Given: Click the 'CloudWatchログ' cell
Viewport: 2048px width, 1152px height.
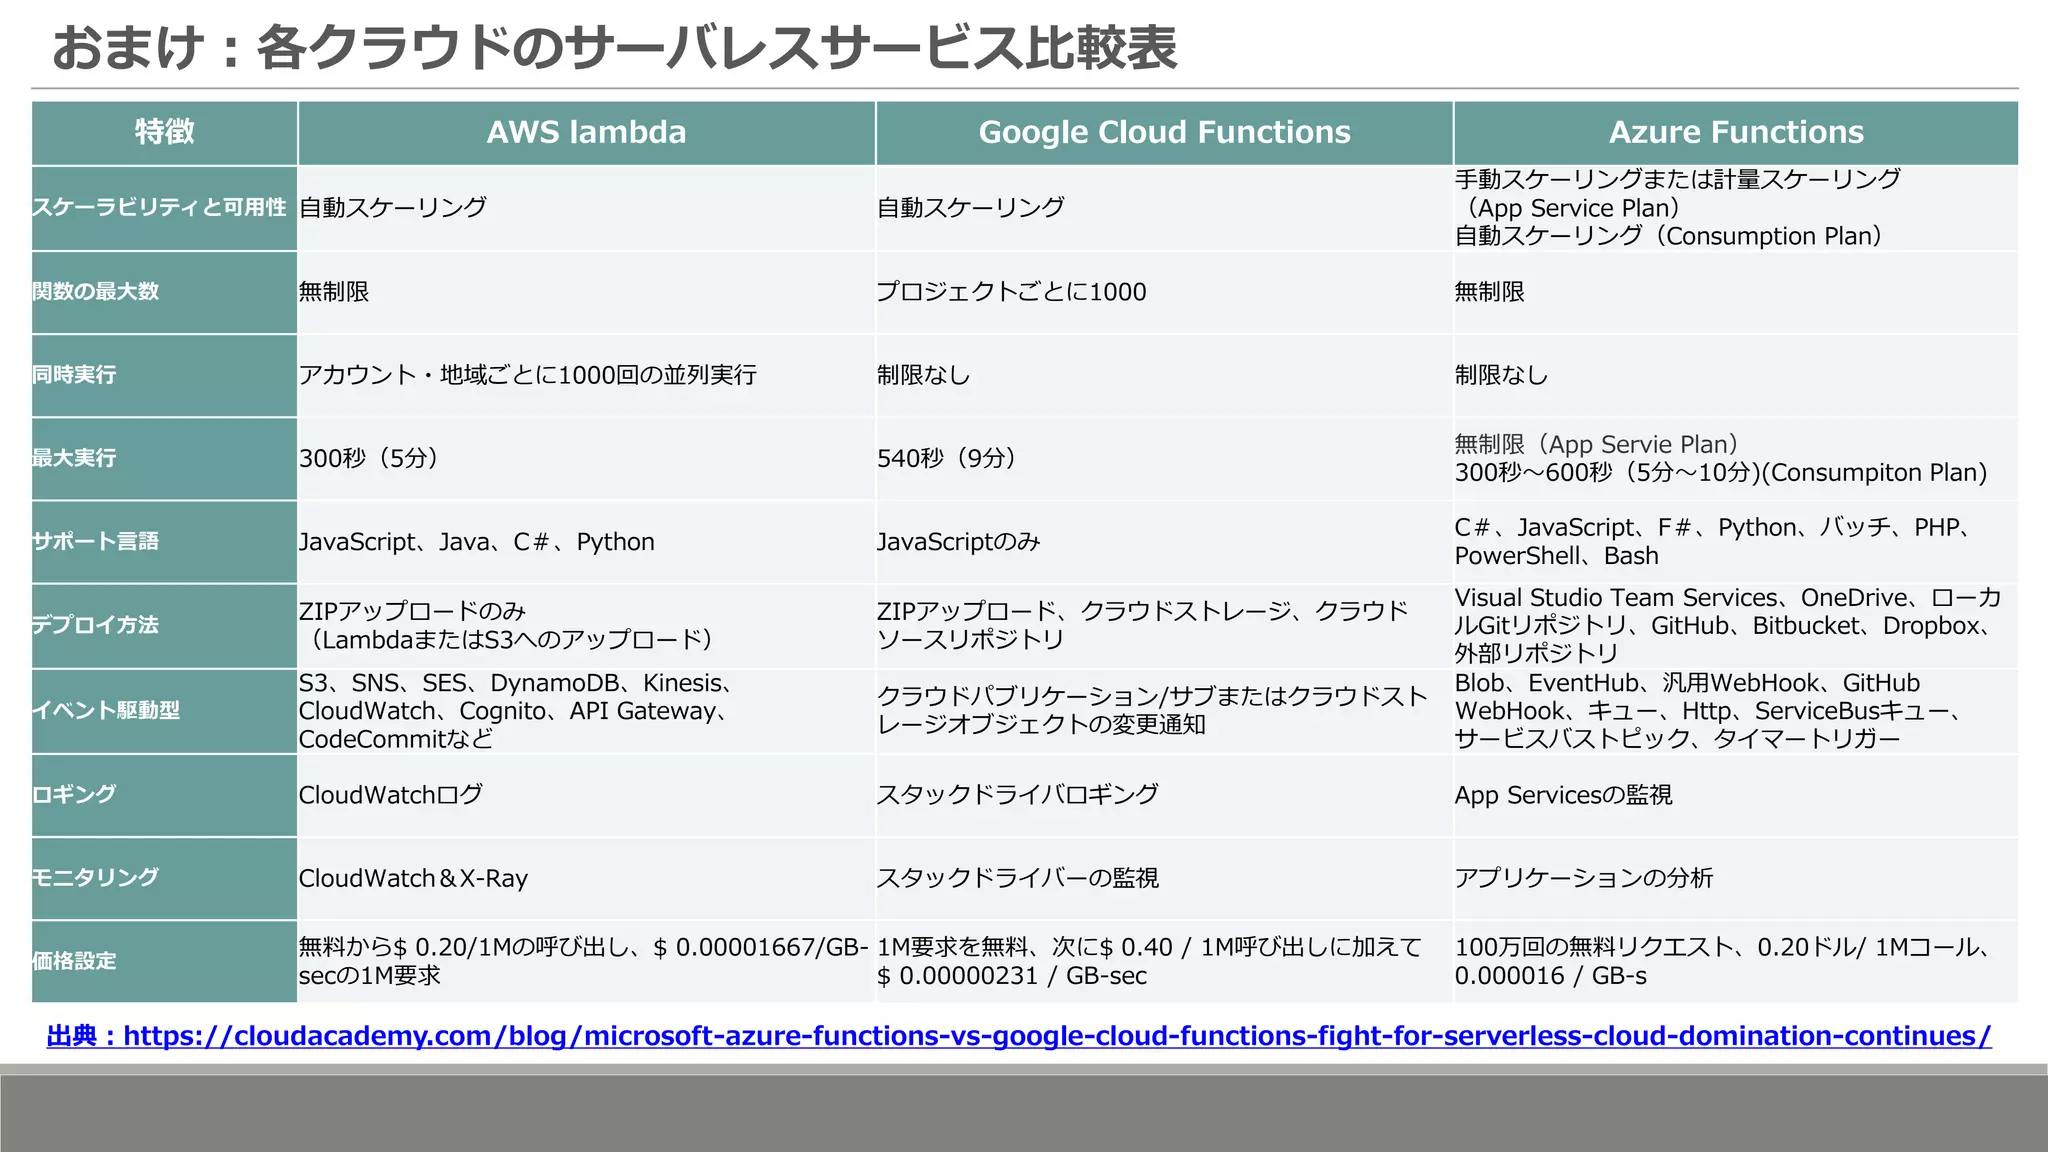Looking at the screenshot, I should point(586,795).
